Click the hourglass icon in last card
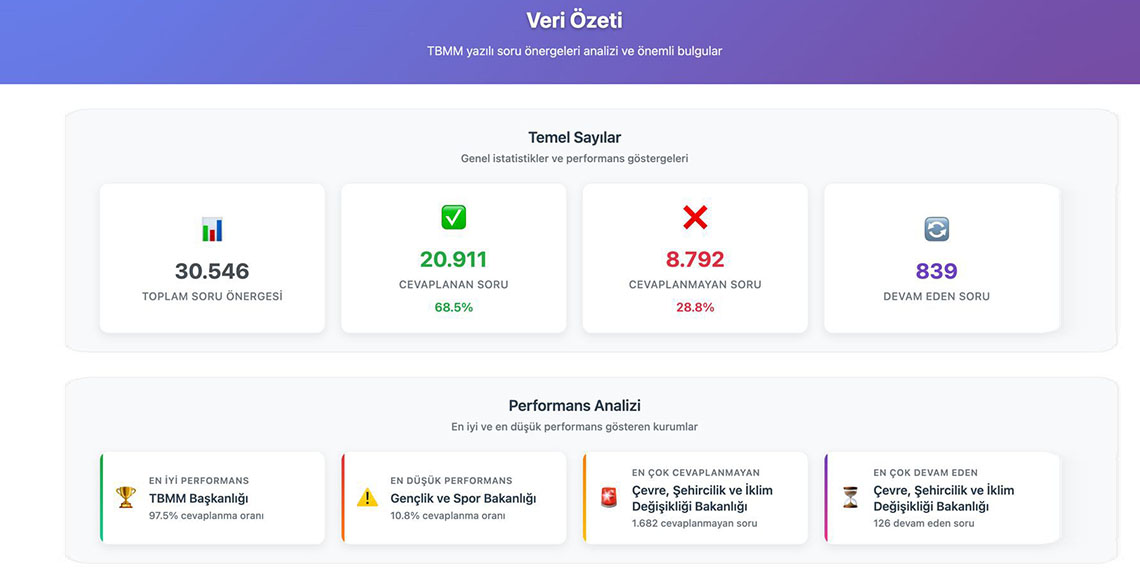The height and width of the screenshot is (570, 1140). click(850, 497)
